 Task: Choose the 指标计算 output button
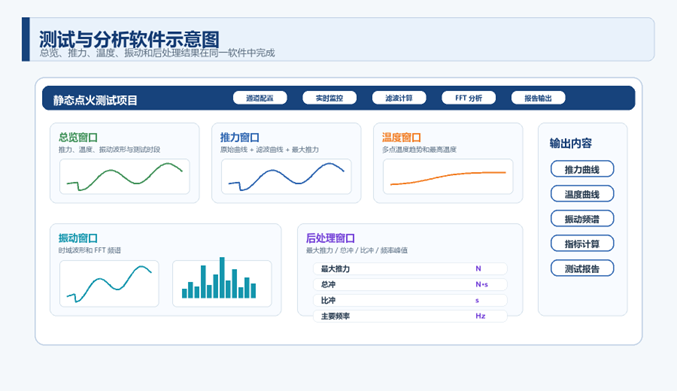(582, 243)
